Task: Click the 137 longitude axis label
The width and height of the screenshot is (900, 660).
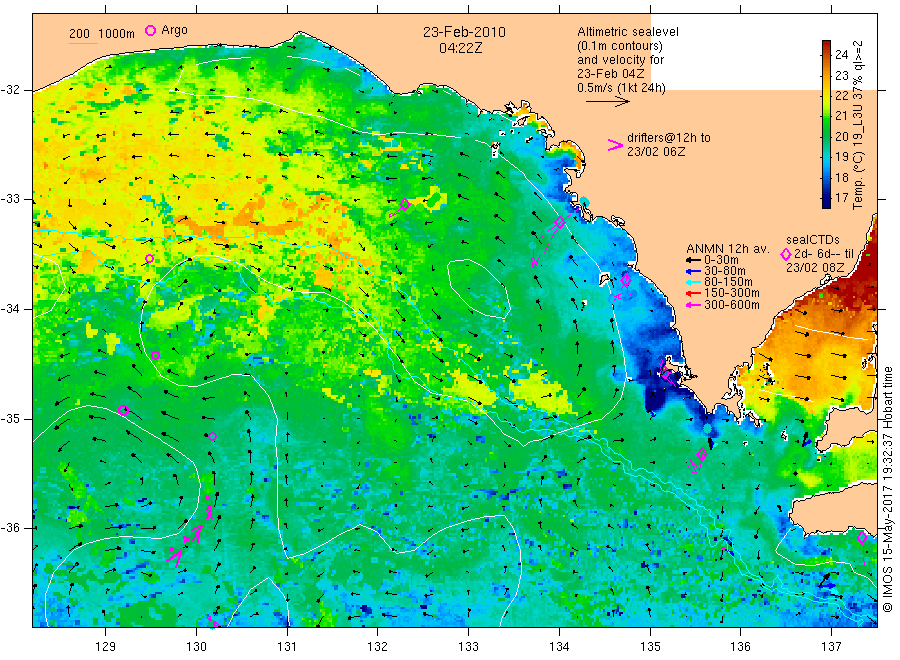Action: click(x=832, y=647)
